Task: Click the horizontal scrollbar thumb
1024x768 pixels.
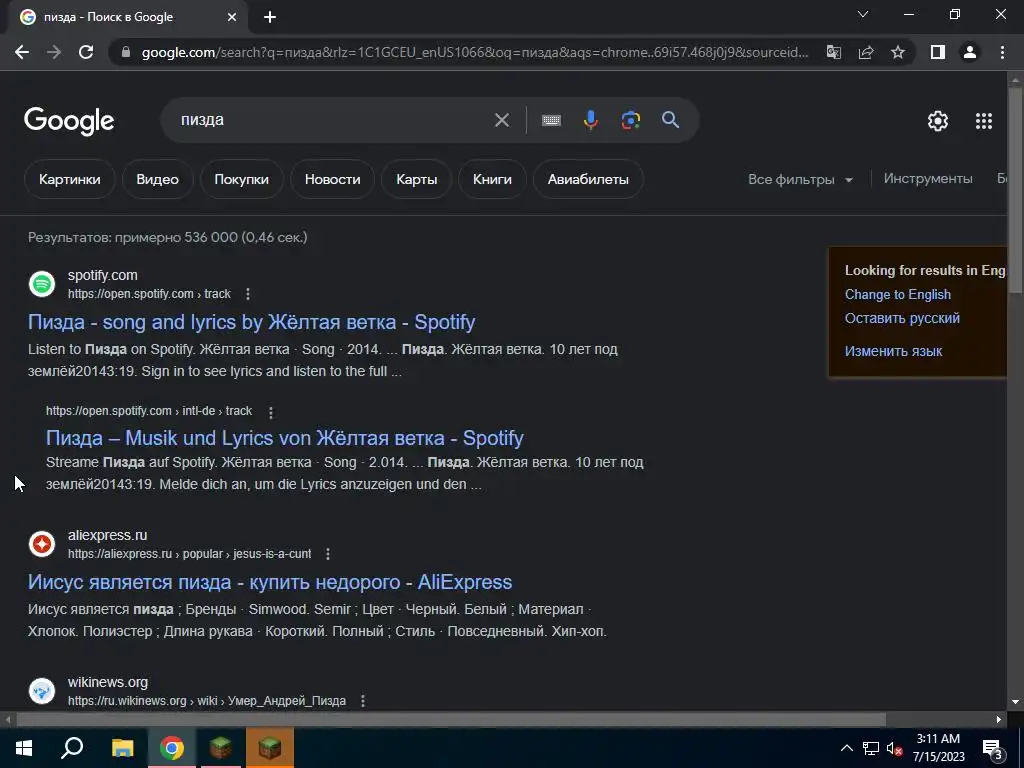Action: 451,719
